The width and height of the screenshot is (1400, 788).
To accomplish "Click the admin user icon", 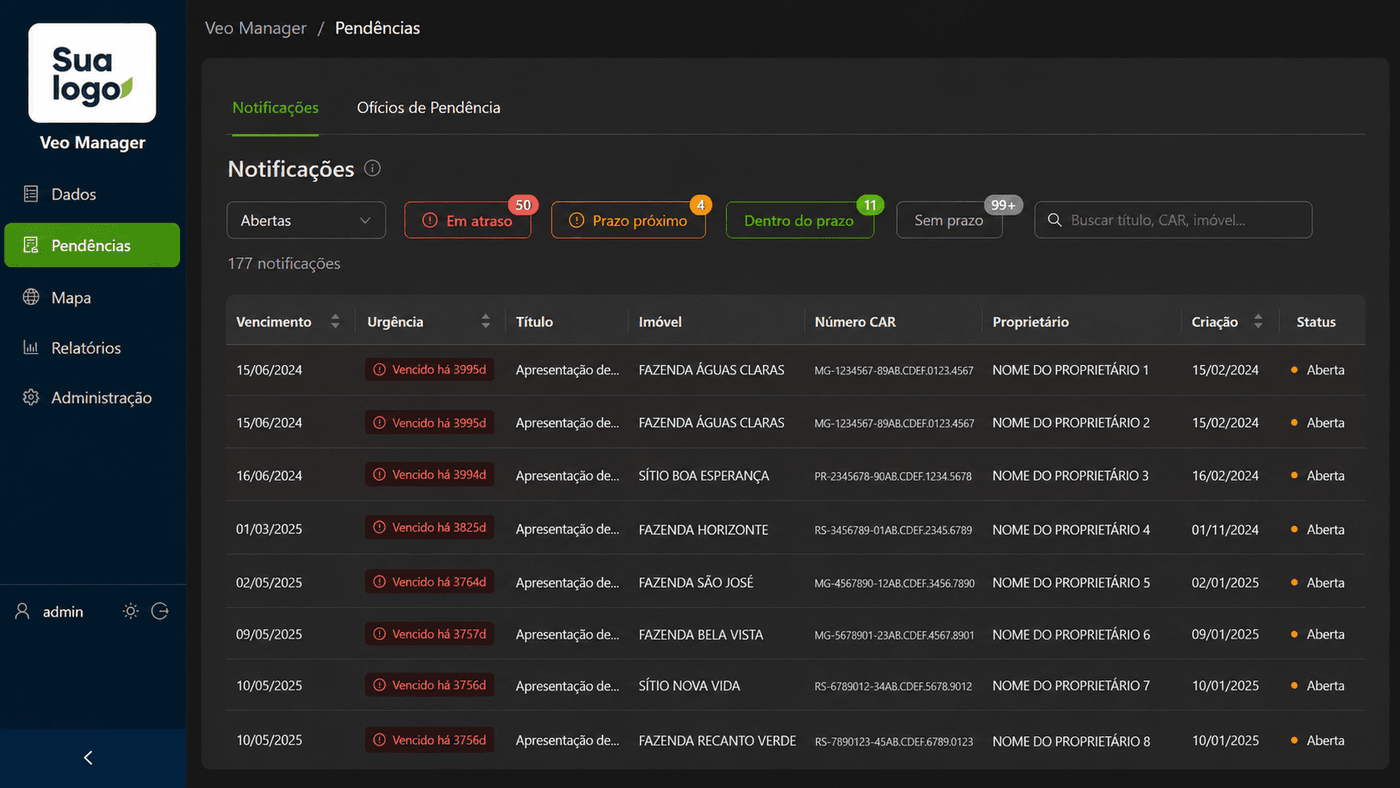I will point(22,611).
